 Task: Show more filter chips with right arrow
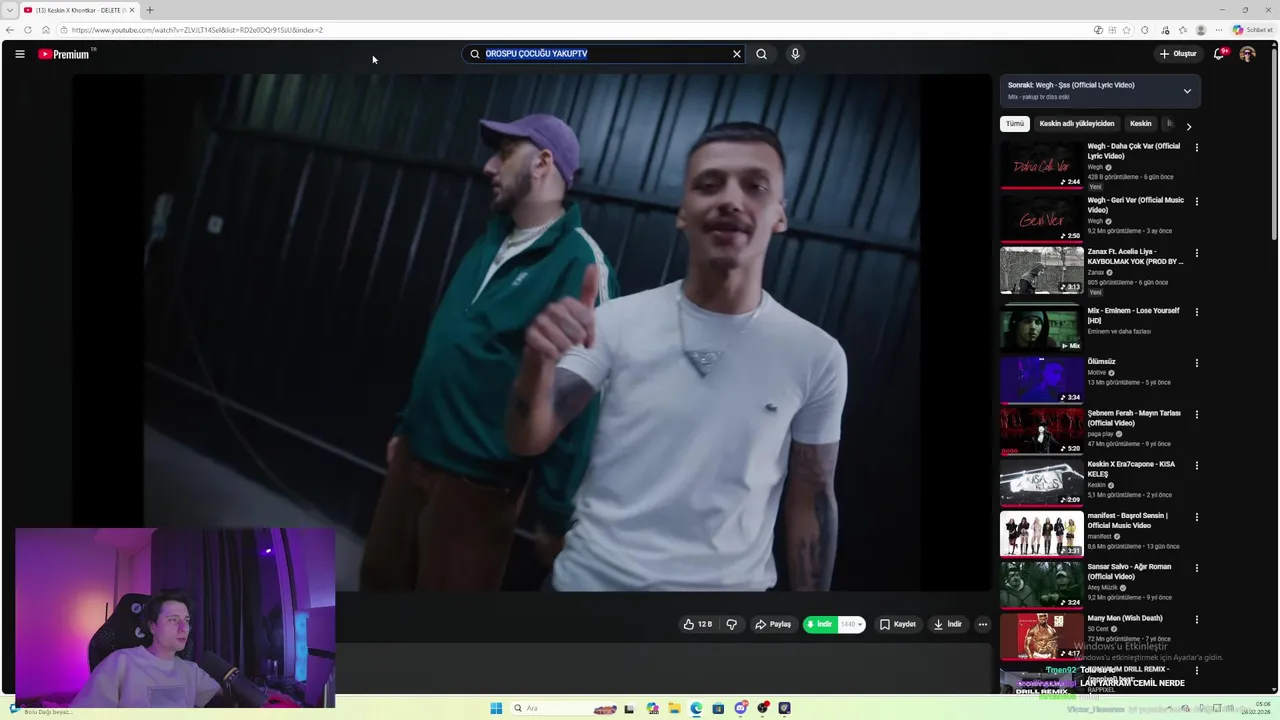[1188, 127]
